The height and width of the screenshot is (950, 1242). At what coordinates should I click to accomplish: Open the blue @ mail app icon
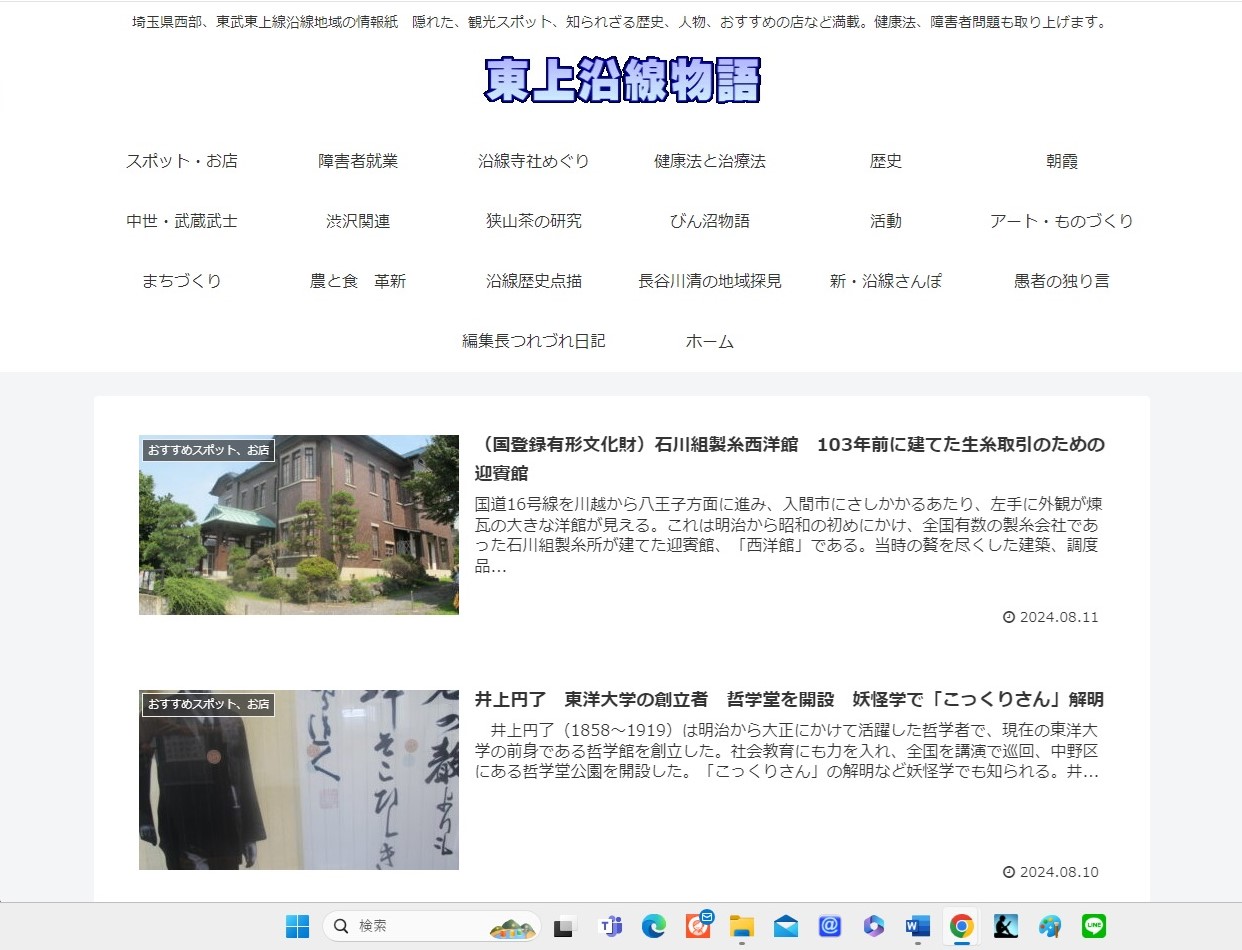pyautogui.click(x=829, y=927)
